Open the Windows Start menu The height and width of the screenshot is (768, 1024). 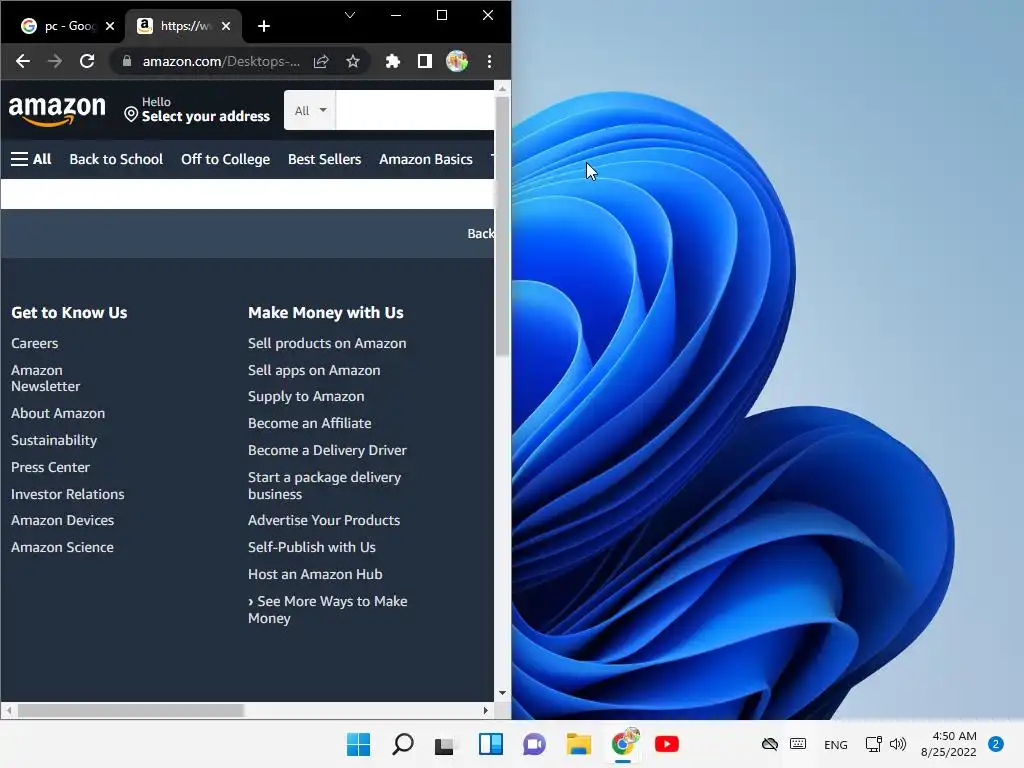coord(358,744)
